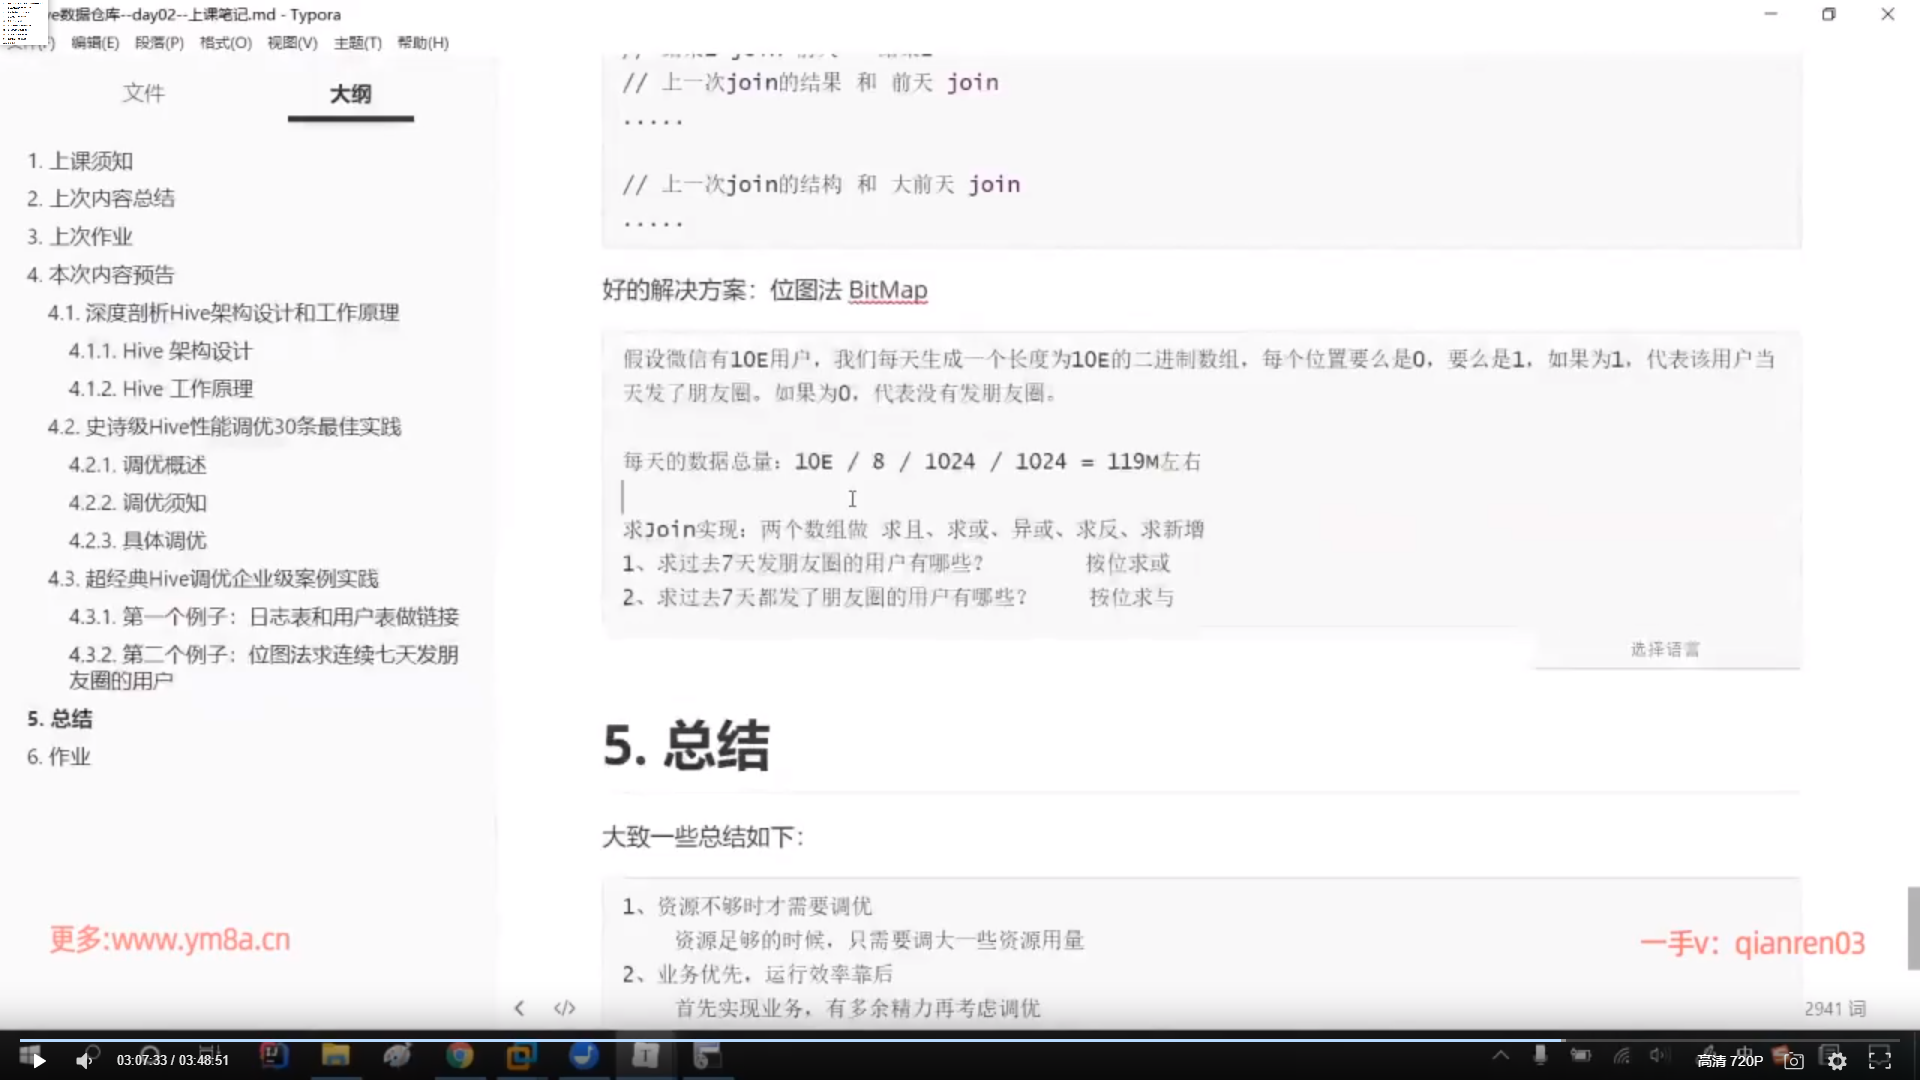Open the 格式(O) menu

point(225,43)
